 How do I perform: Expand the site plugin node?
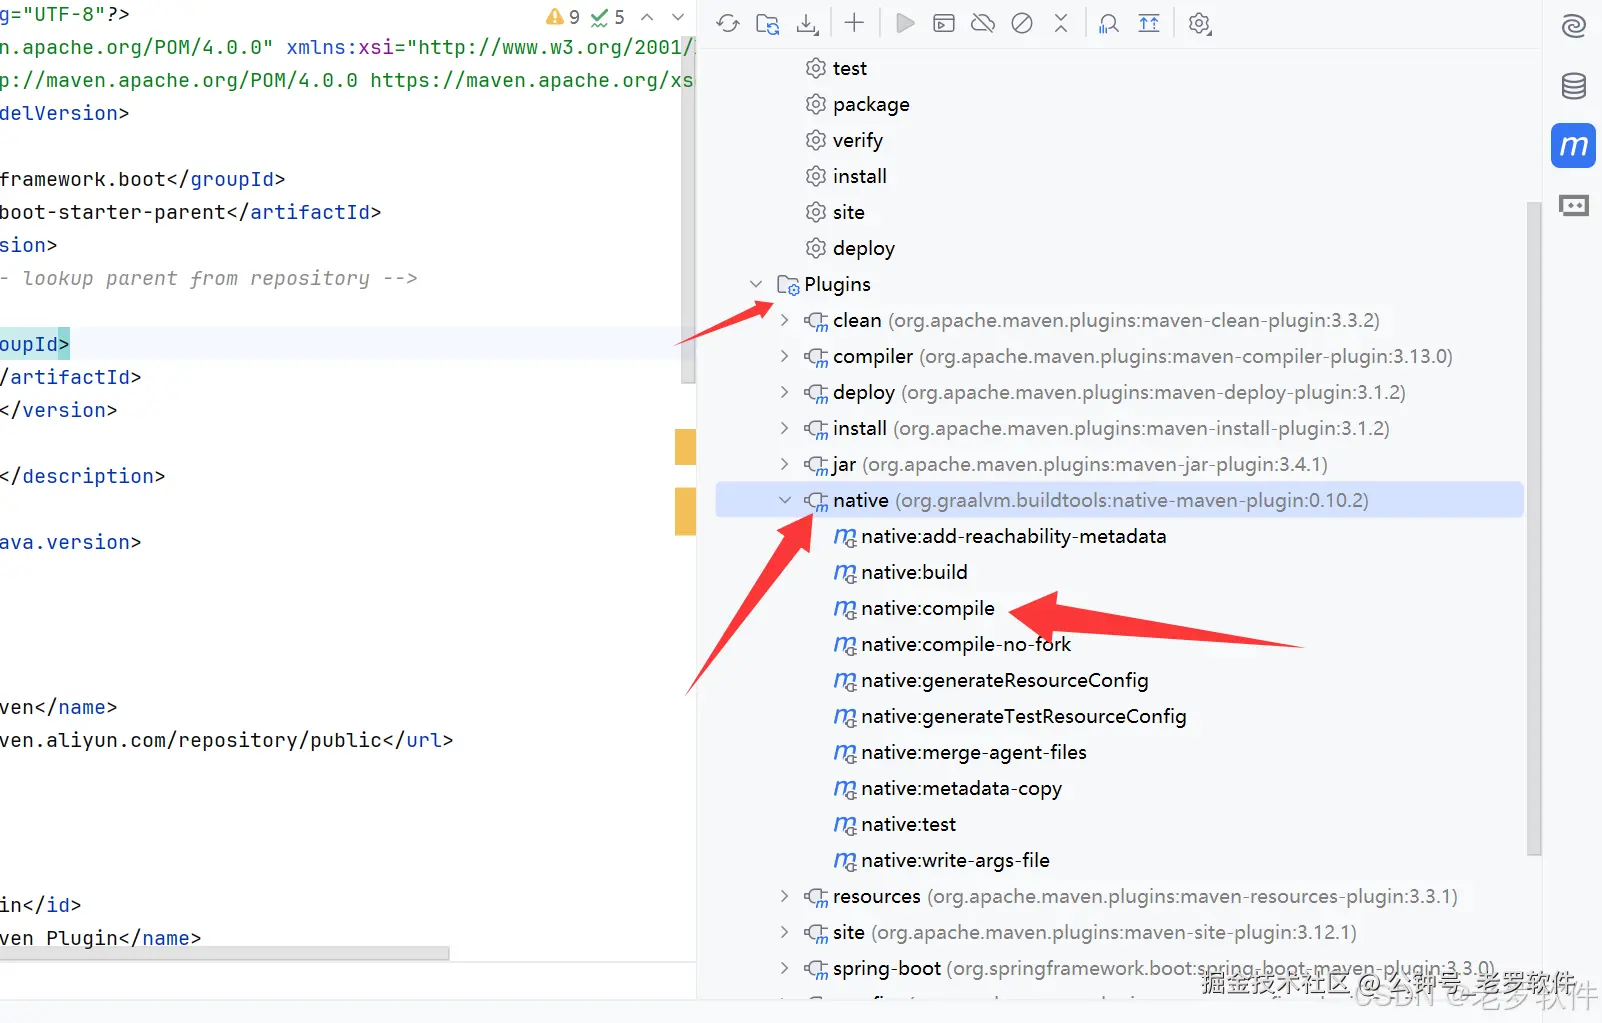pyautogui.click(x=785, y=932)
